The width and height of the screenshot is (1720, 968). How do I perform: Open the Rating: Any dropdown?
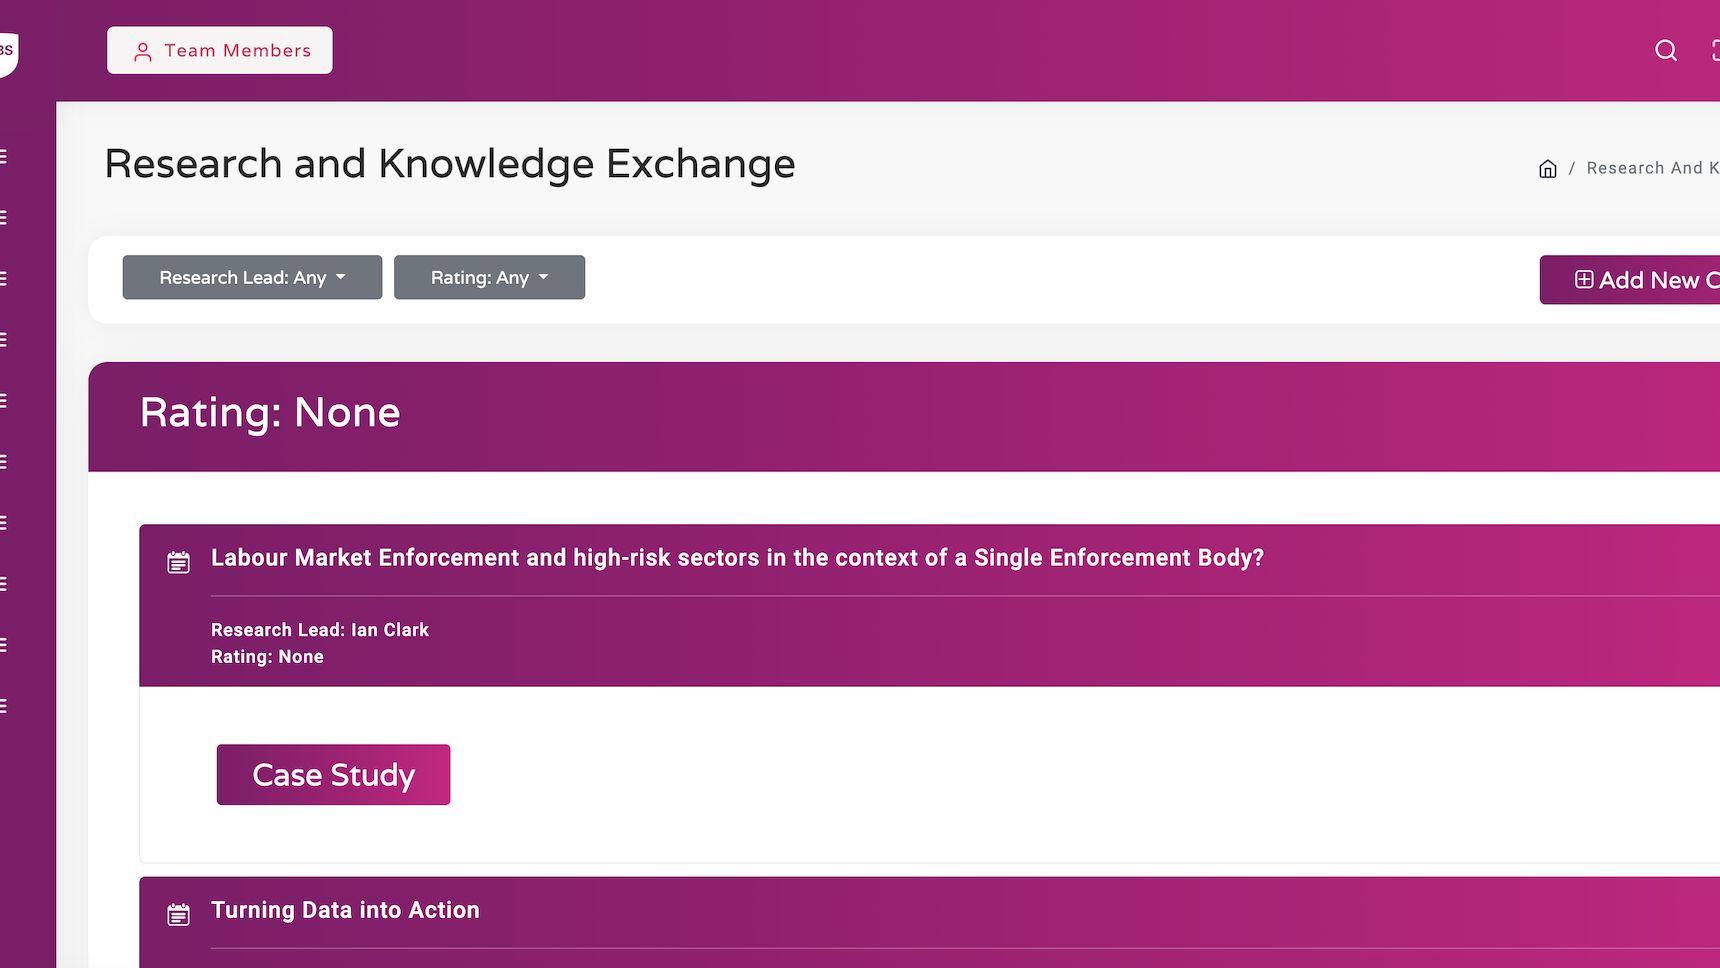point(489,277)
